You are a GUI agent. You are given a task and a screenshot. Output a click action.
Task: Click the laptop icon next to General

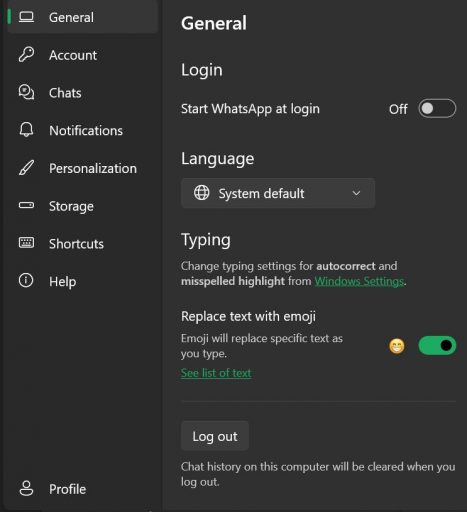point(26,17)
